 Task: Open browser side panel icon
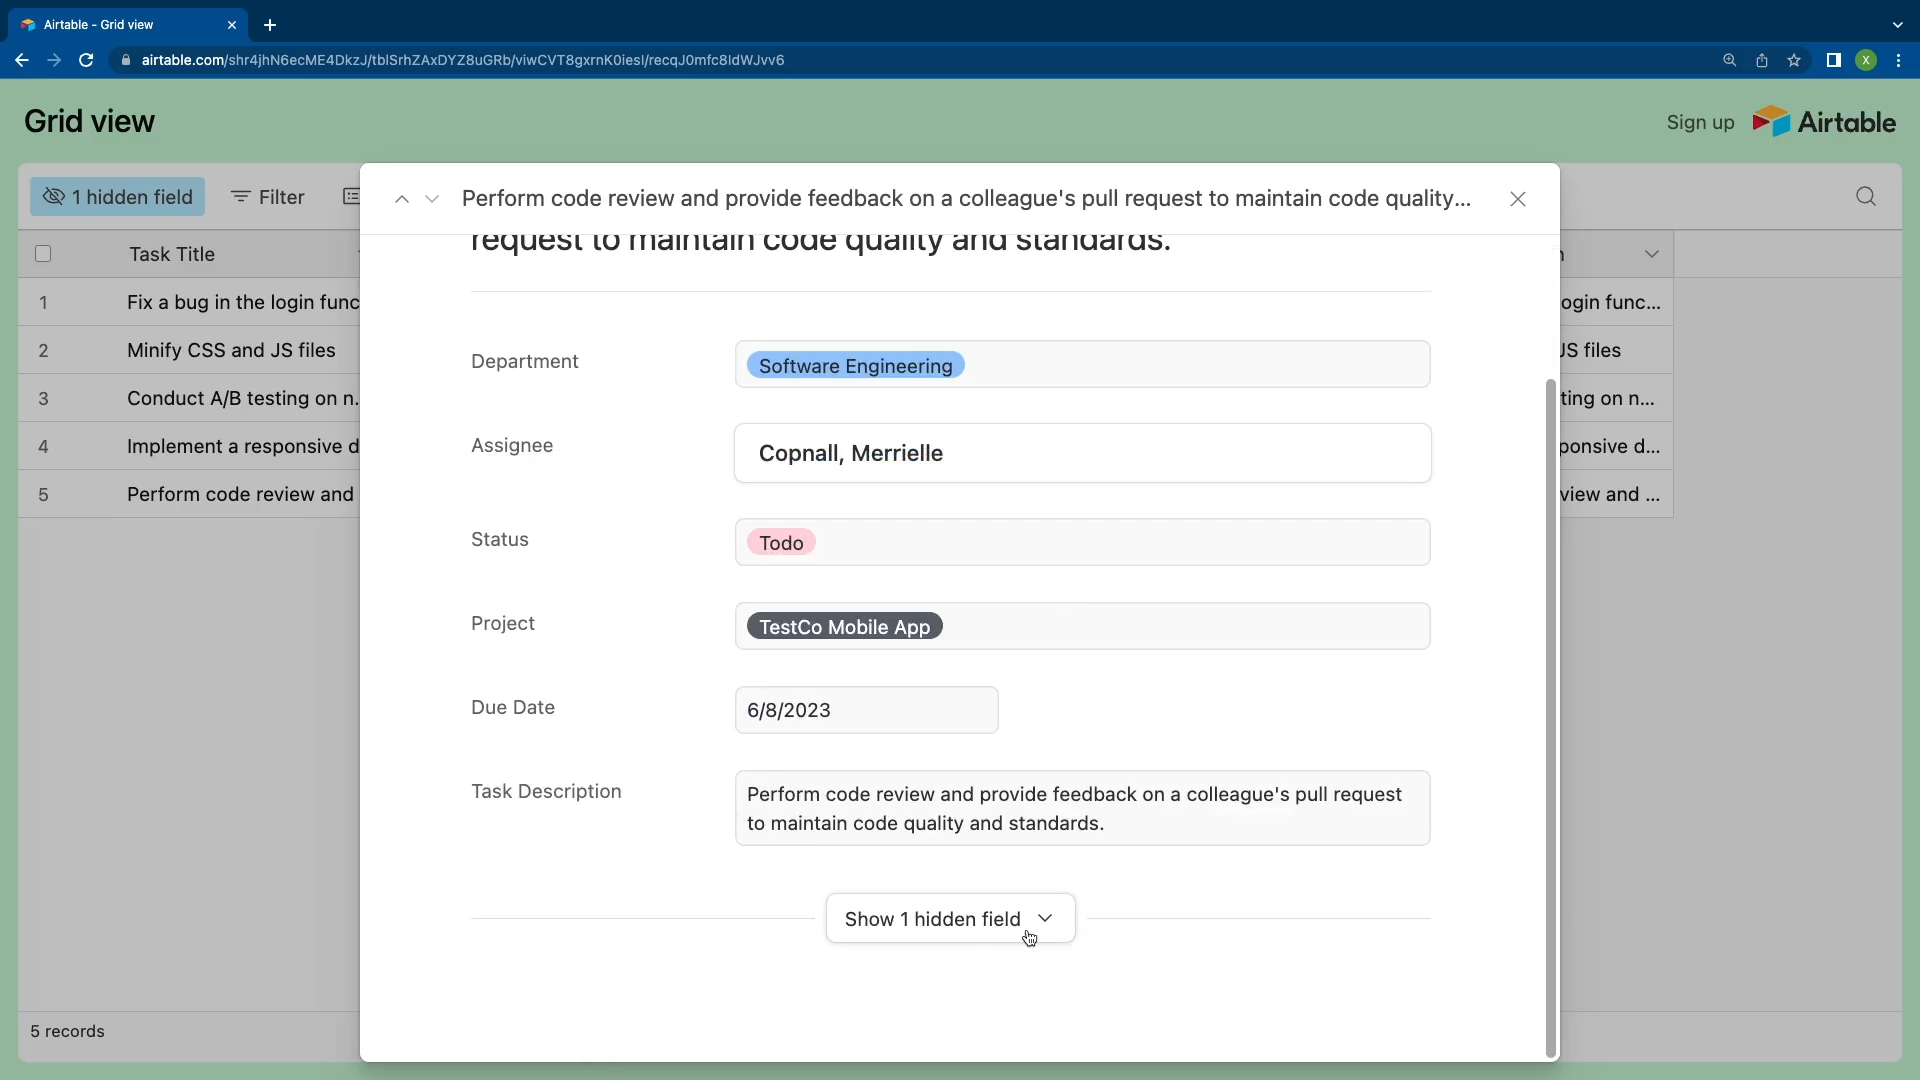[1833, 60]
